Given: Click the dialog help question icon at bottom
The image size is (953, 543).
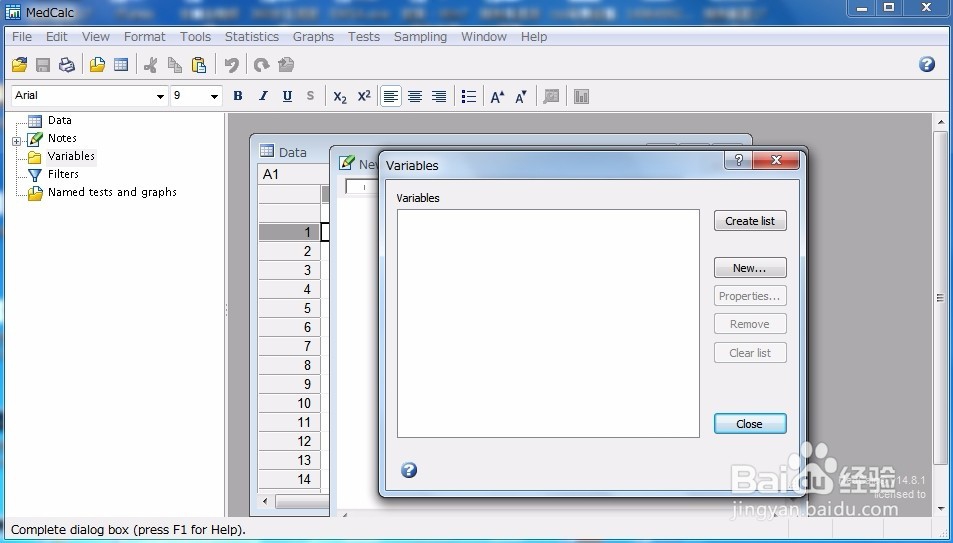Looking at the screenshot, I should click(409, 469).
